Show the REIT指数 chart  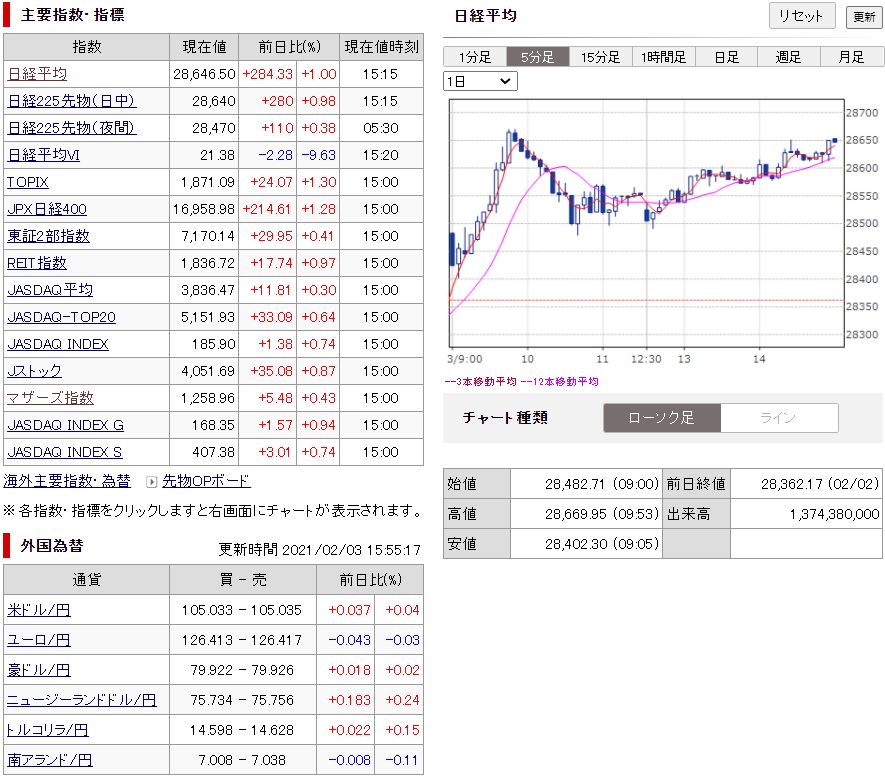coord(37,264)
